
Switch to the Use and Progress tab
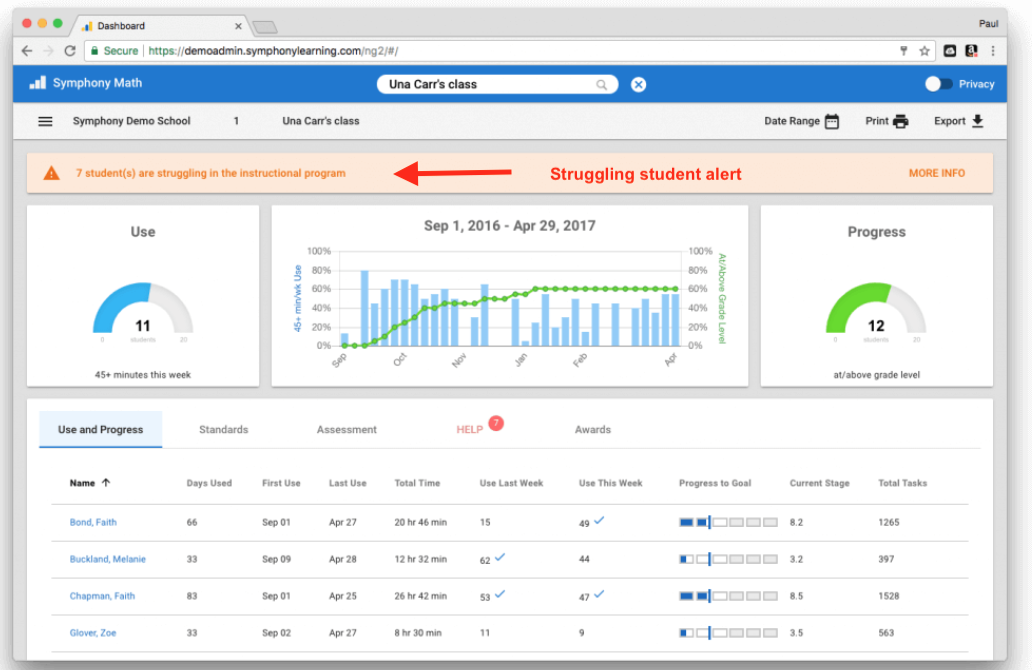click(x=100, y=429)
